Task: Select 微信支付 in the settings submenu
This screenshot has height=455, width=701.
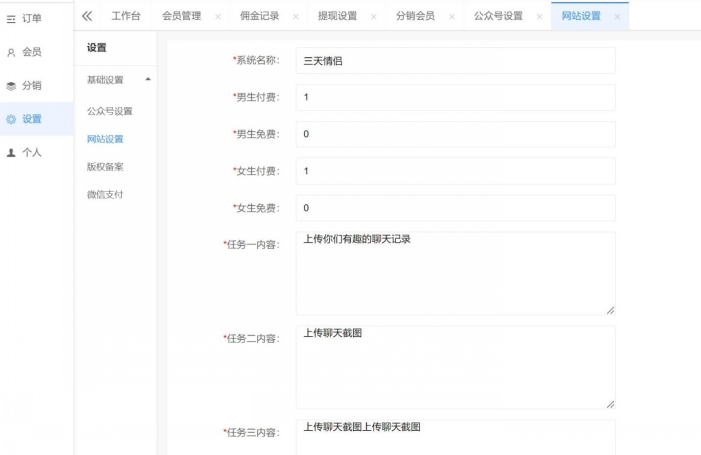Action: [105, 194]
